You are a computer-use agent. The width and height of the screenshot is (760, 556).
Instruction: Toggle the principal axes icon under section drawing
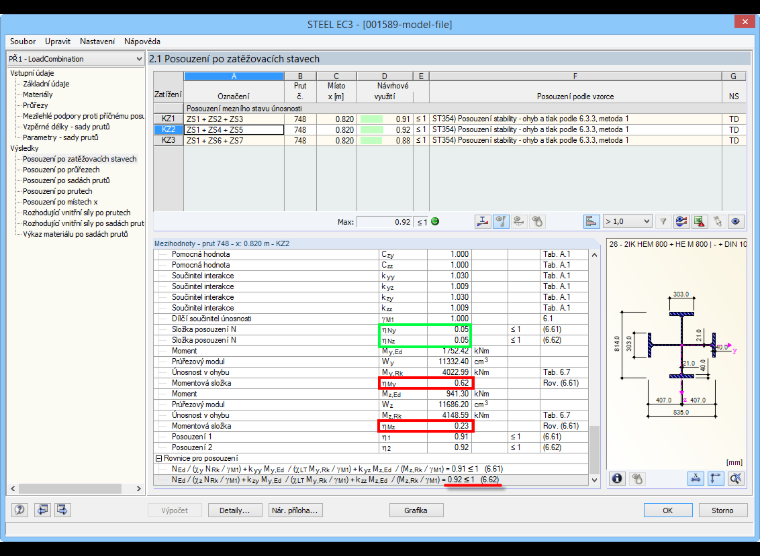click(715, 478)
